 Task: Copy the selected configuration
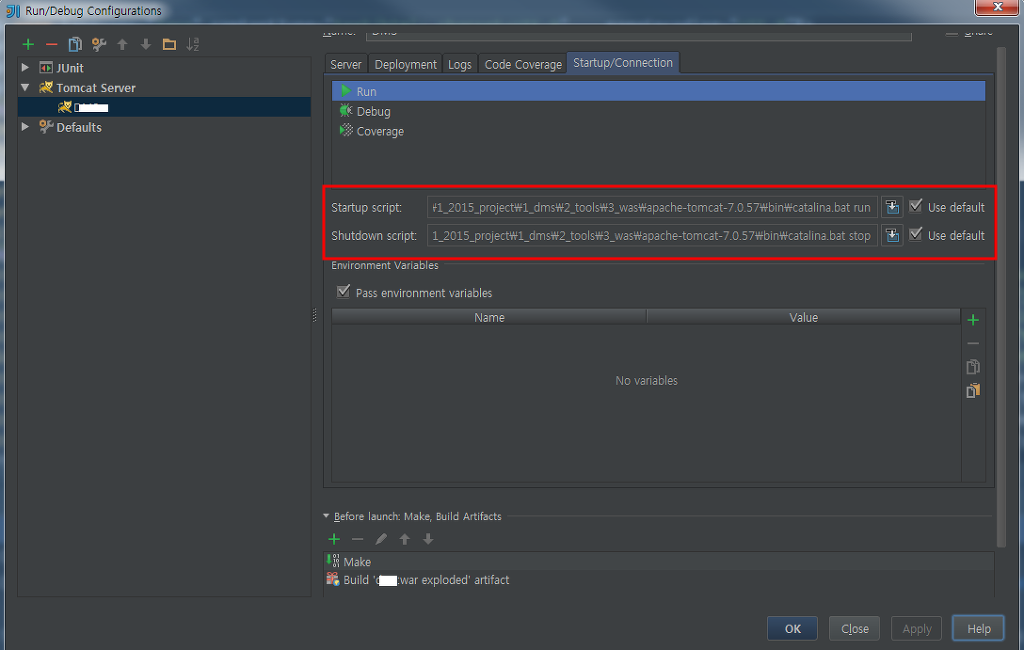click(x=75, y=44)
